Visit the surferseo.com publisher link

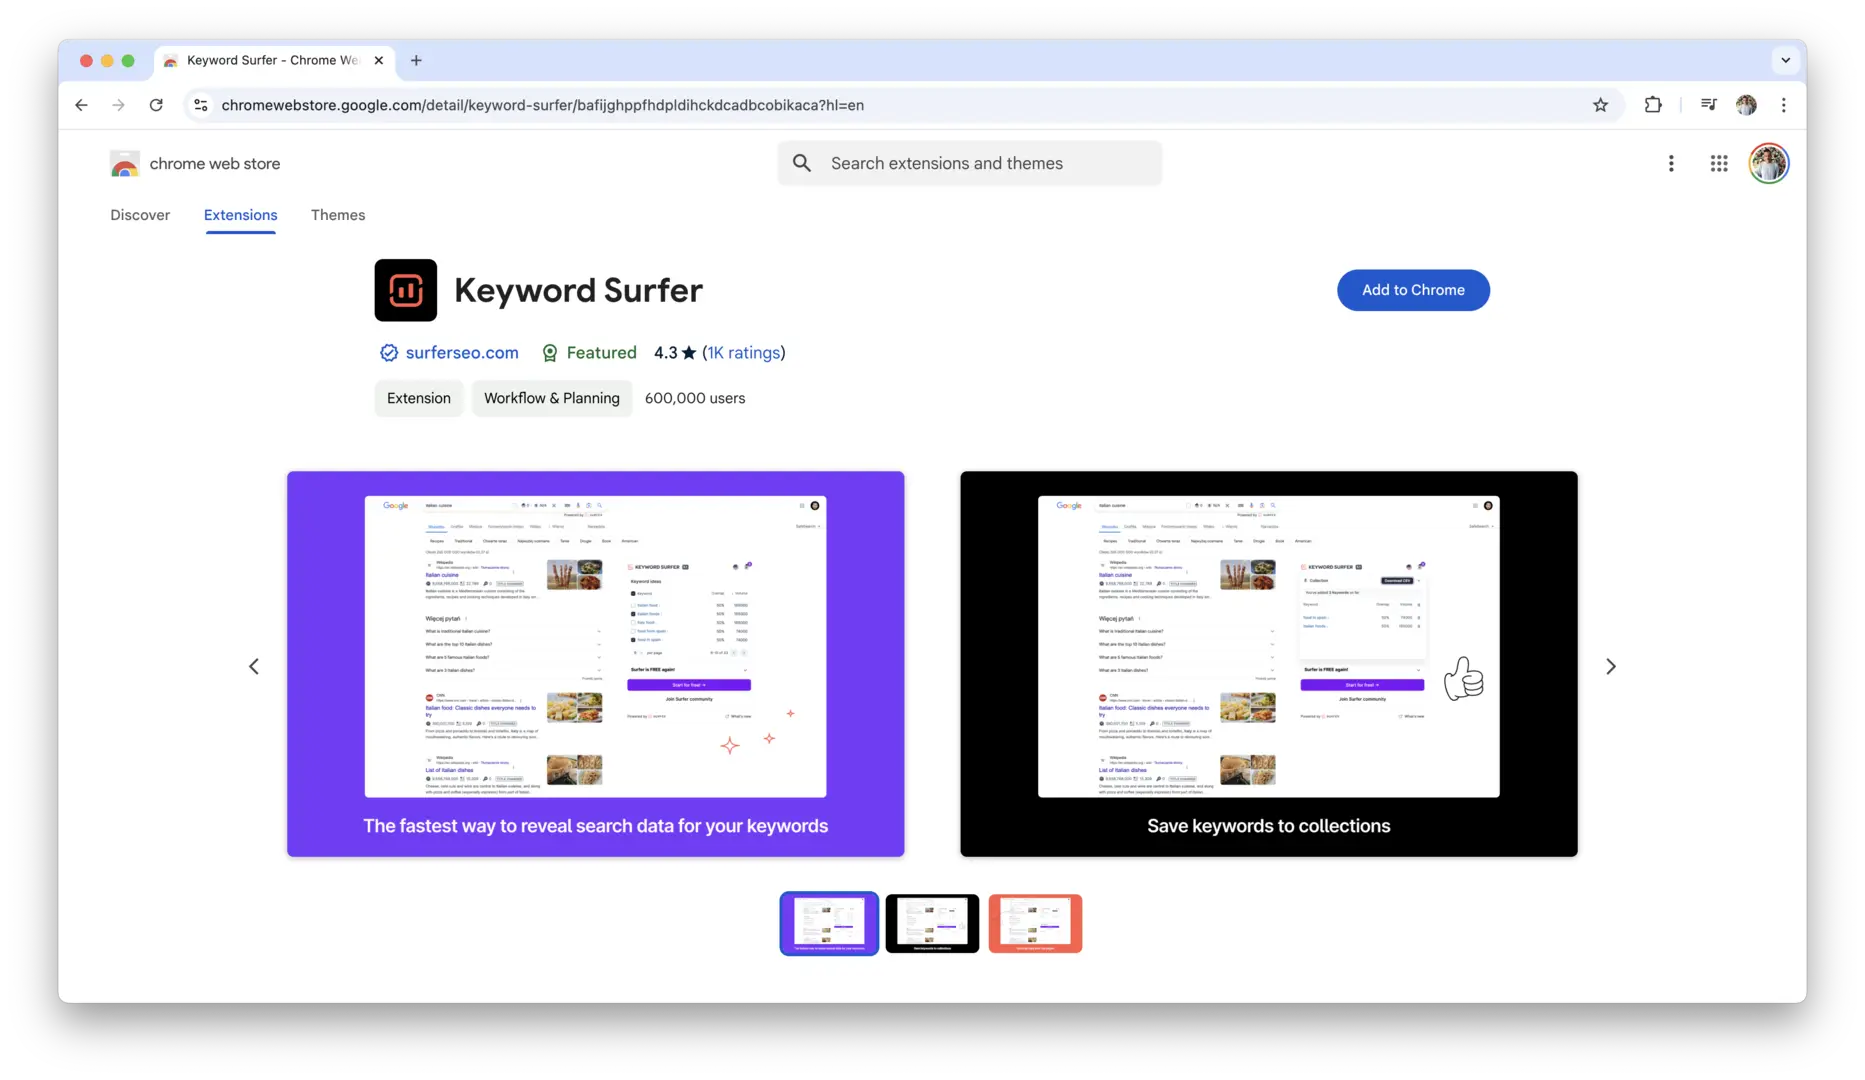pyautogui.click(x=462, y=353)
